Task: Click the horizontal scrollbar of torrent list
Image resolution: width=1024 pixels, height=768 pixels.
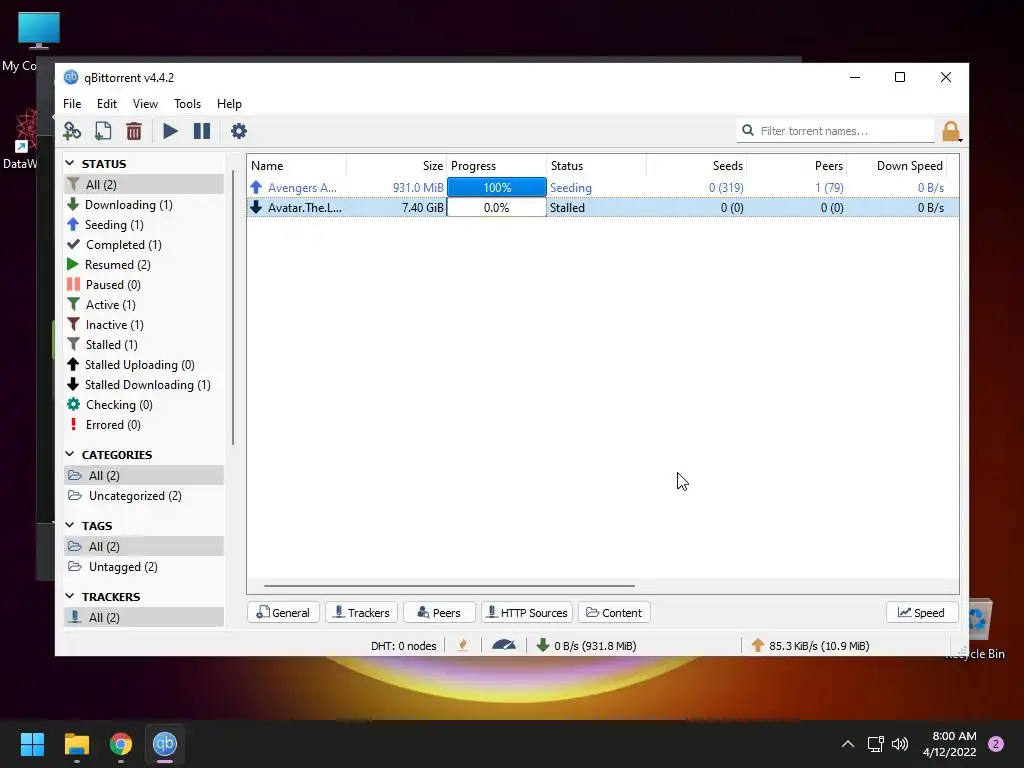Action: pyautogui.click(x=449, y=586)
